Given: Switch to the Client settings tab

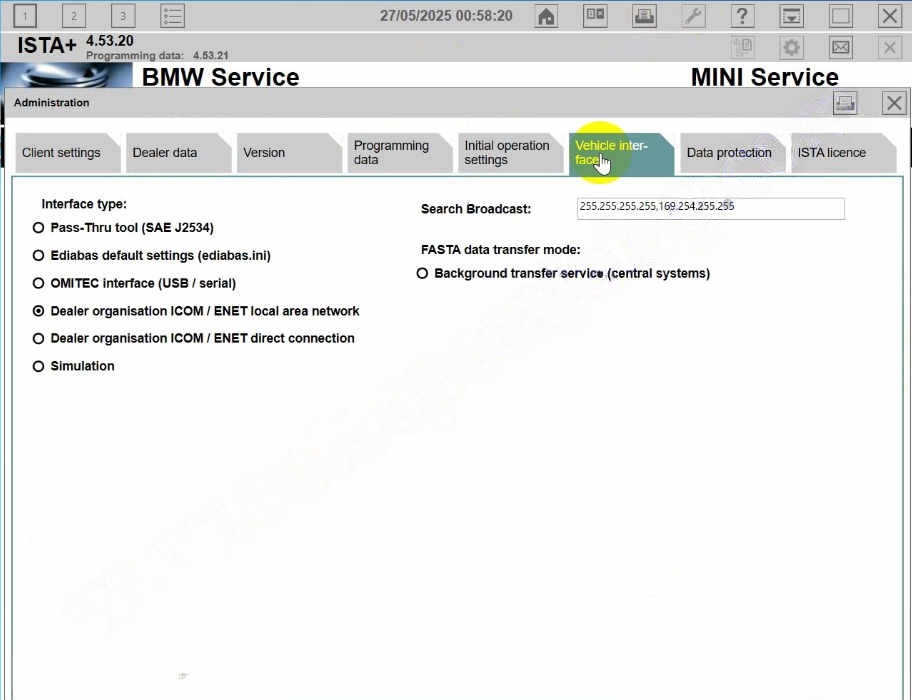Looking at the screenshot, I should (67, 153).
